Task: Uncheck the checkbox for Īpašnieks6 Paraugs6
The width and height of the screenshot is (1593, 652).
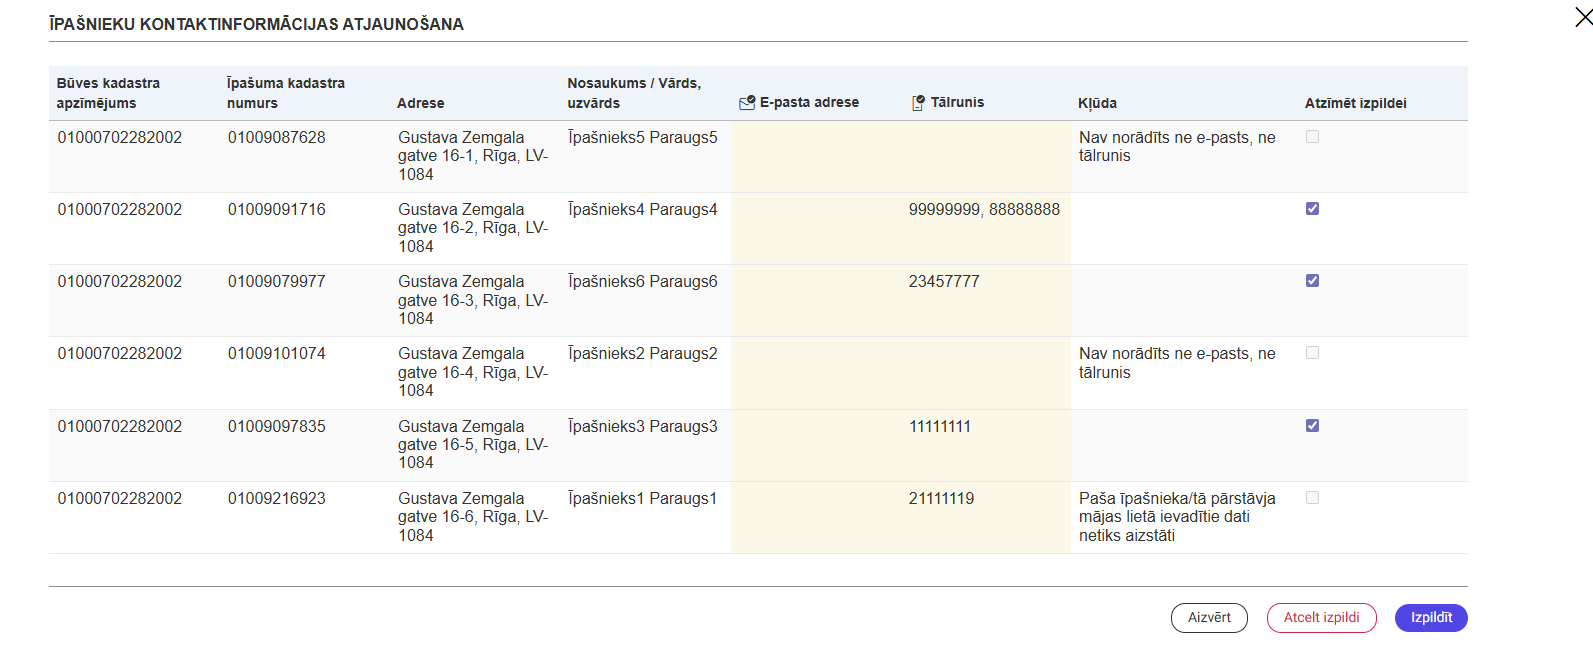Action: 1312,280
